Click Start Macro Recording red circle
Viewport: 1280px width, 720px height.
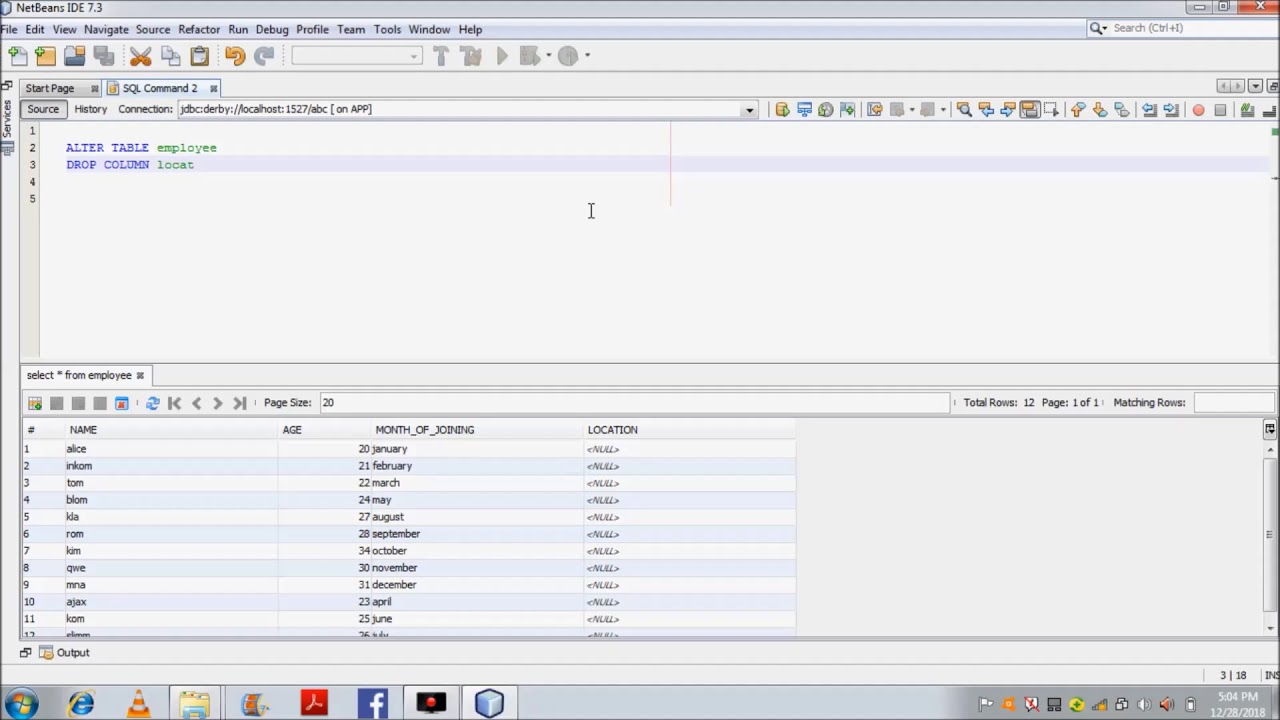click(x=1198, y=110)
